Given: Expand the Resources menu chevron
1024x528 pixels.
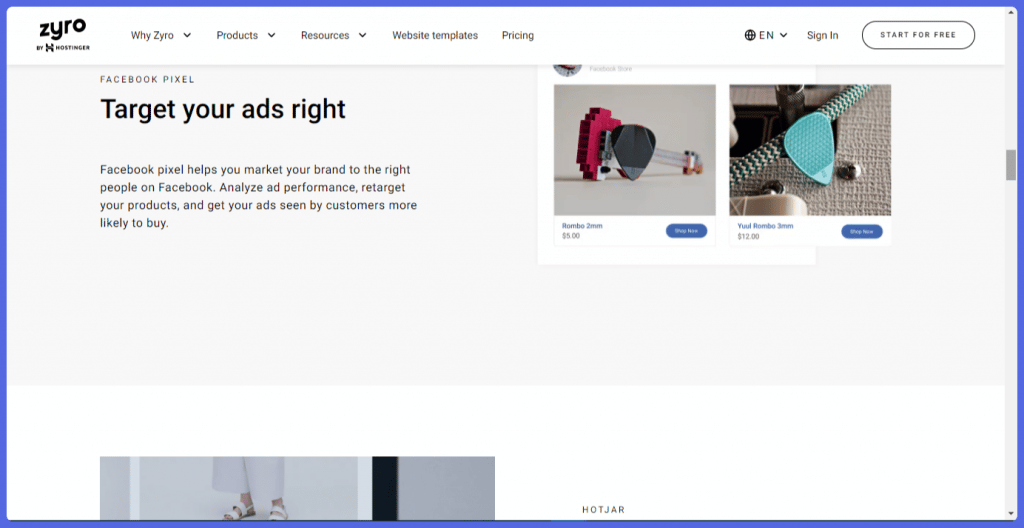Looking at the screenshot, I should 362,35.
